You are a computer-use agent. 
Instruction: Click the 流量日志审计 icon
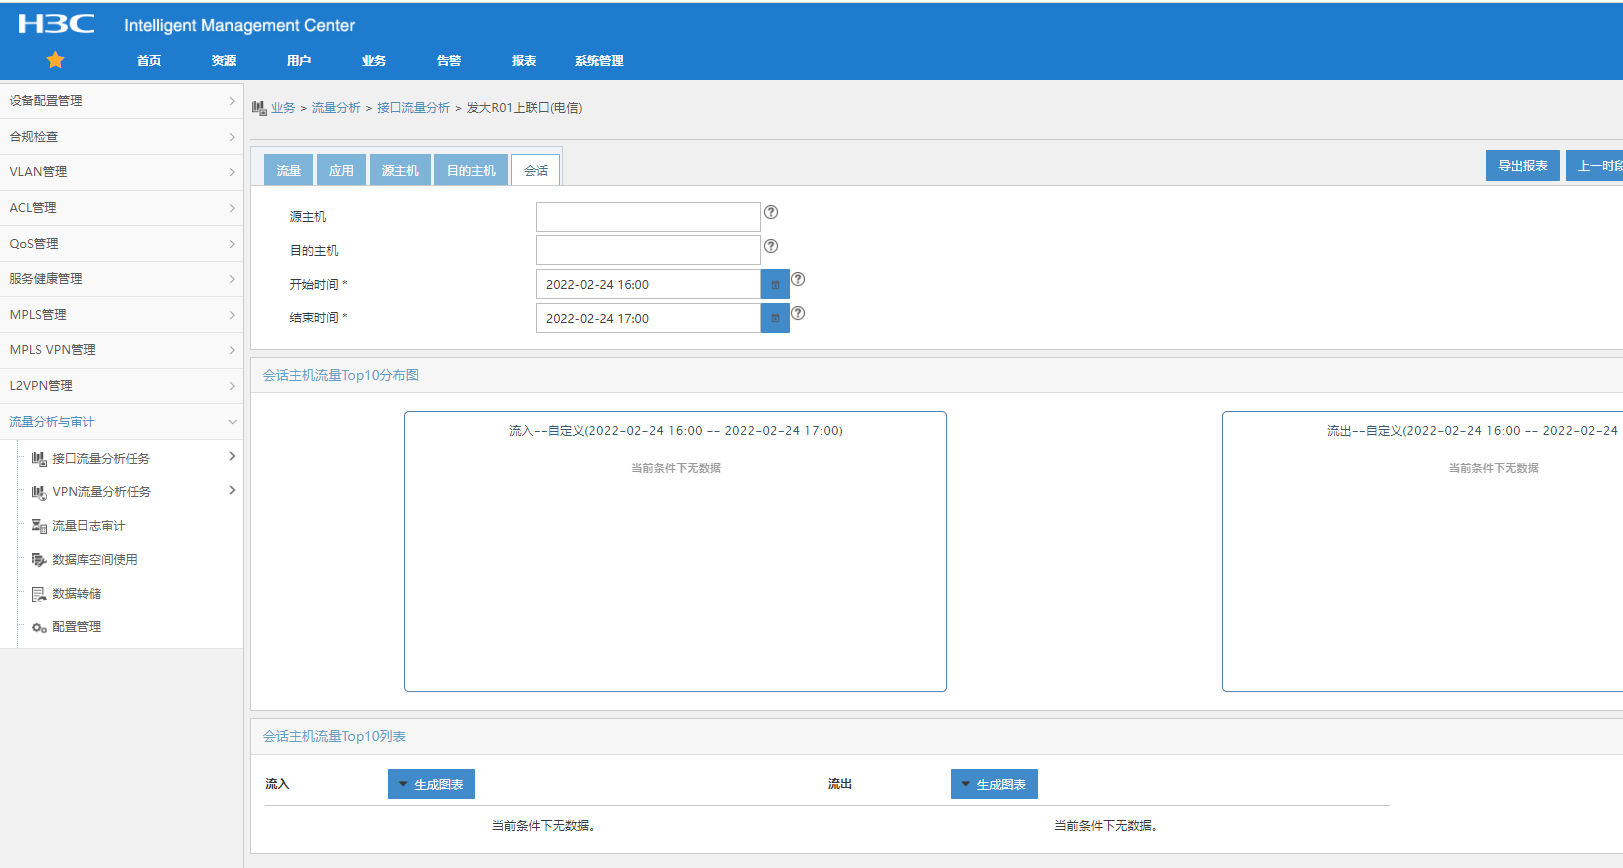[x=39, y=526]
